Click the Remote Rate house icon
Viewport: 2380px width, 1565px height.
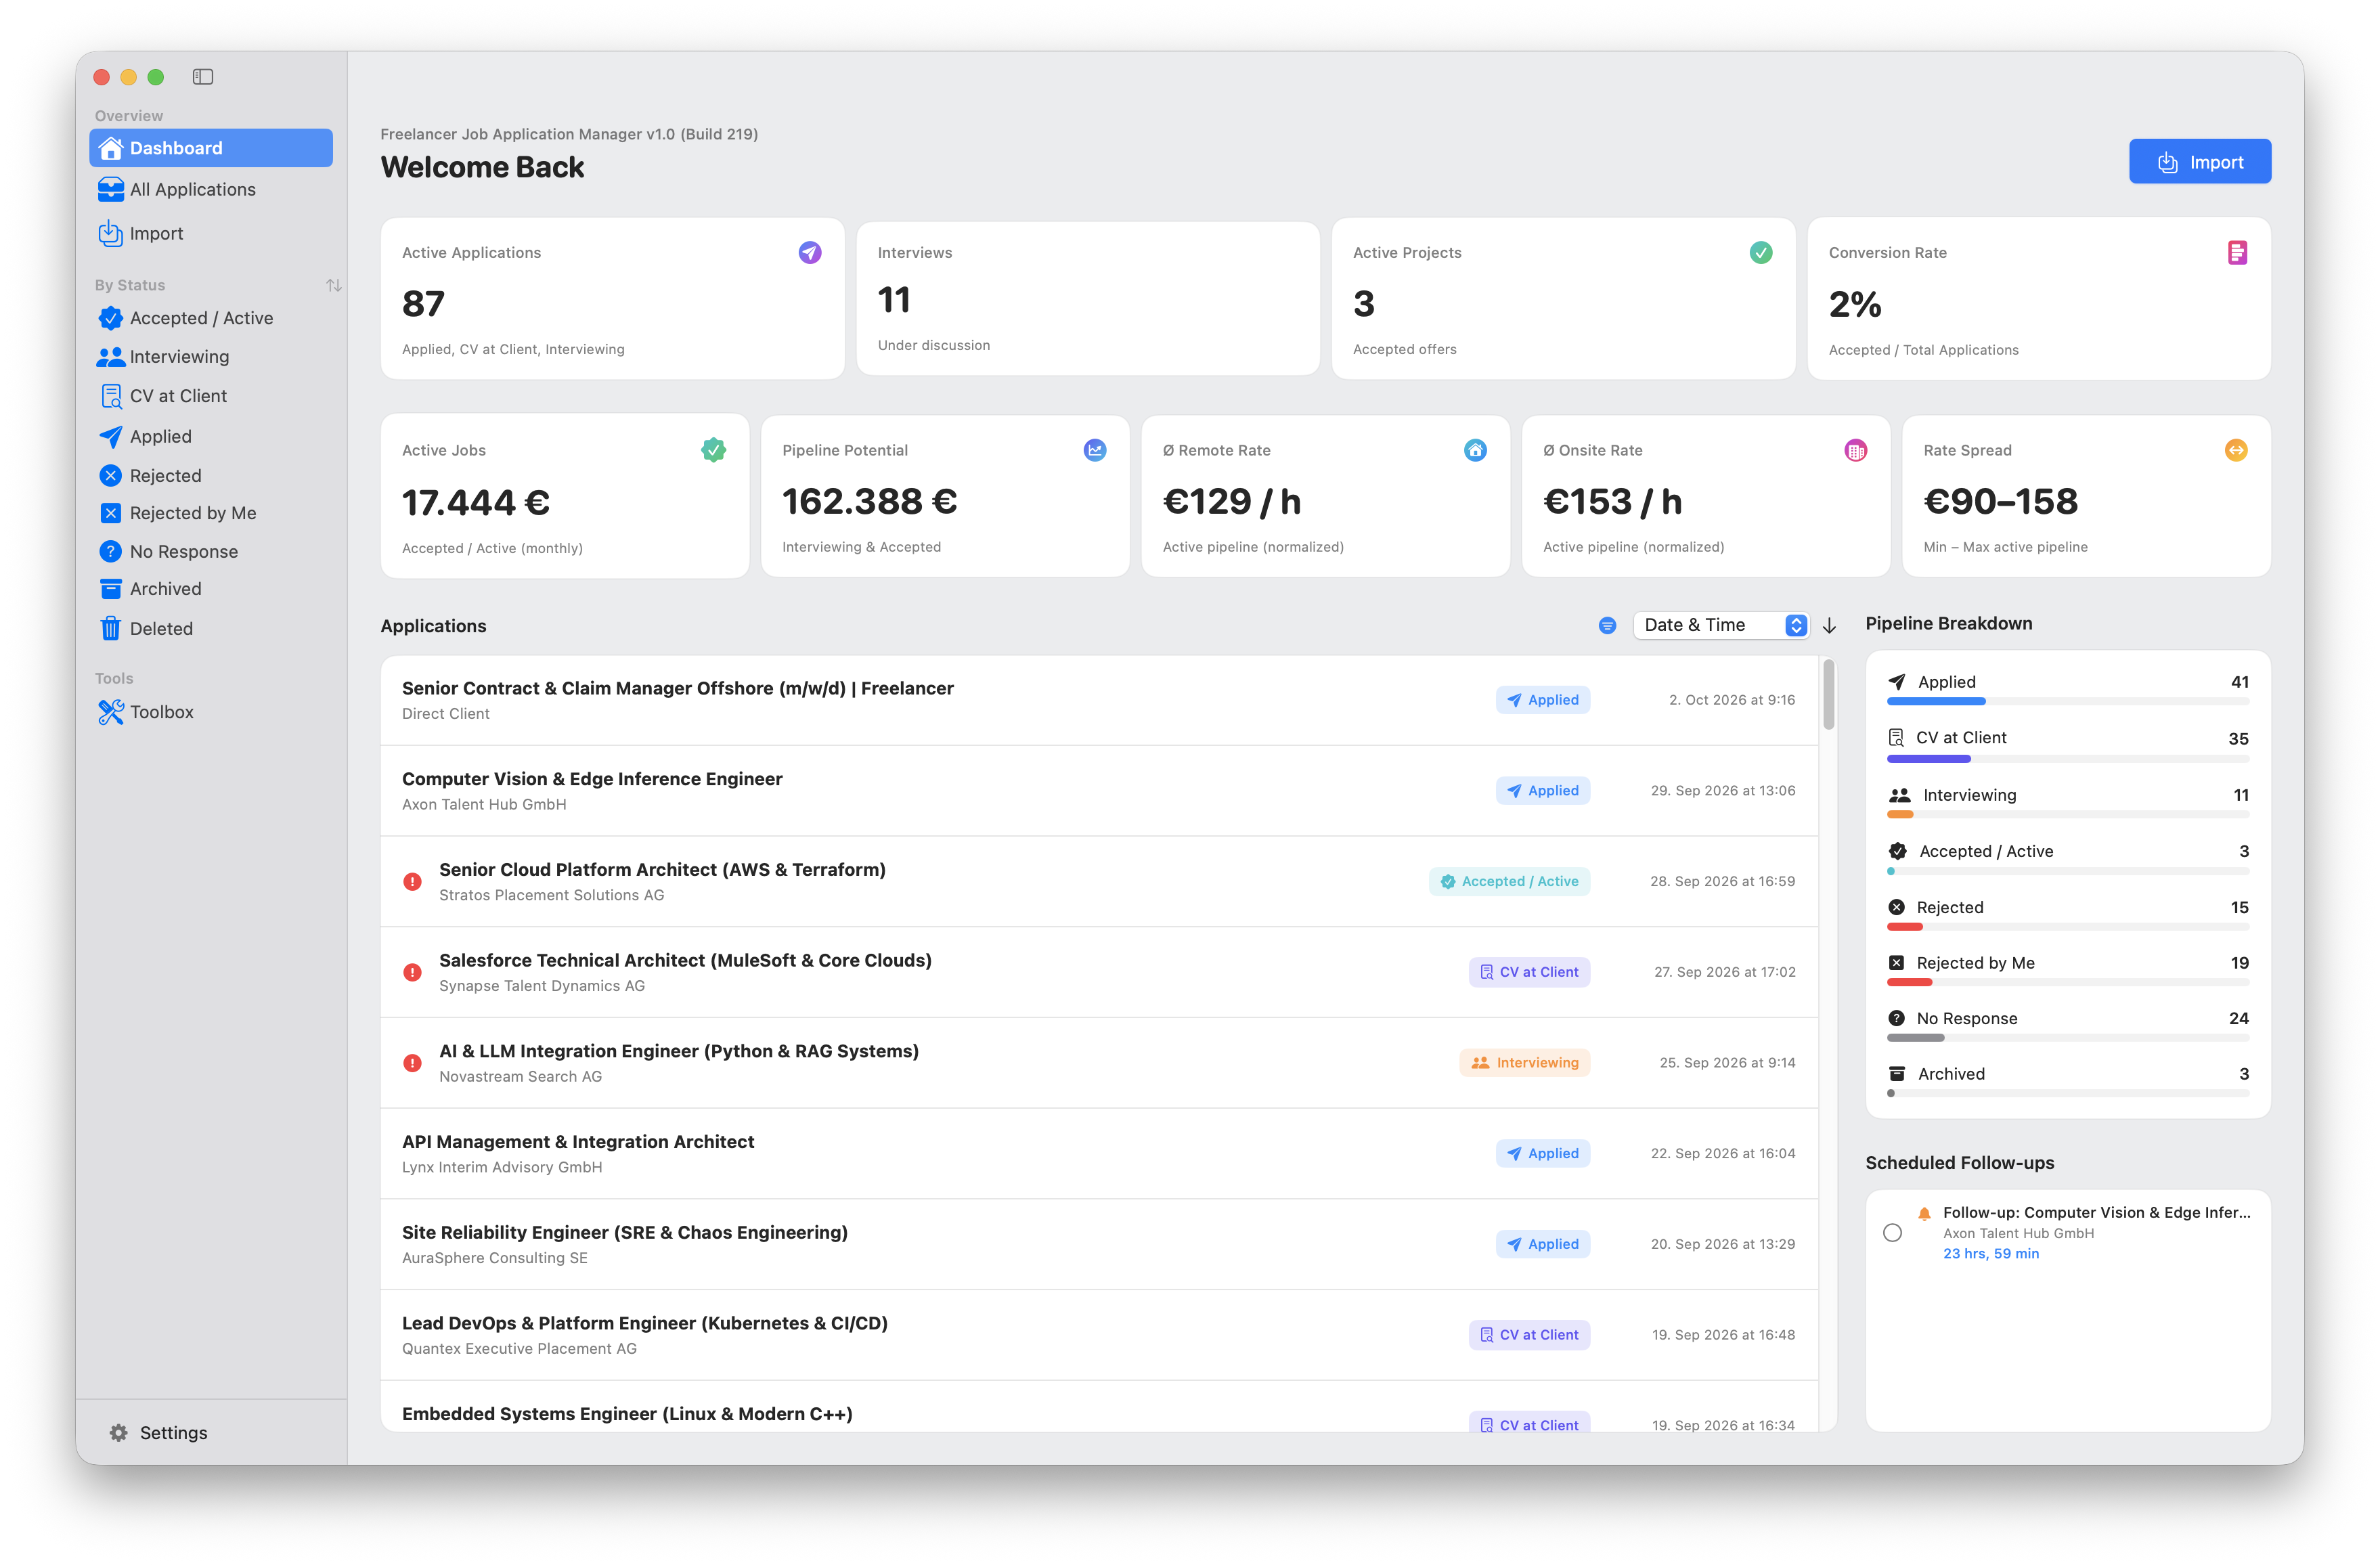coord(1475,450)
